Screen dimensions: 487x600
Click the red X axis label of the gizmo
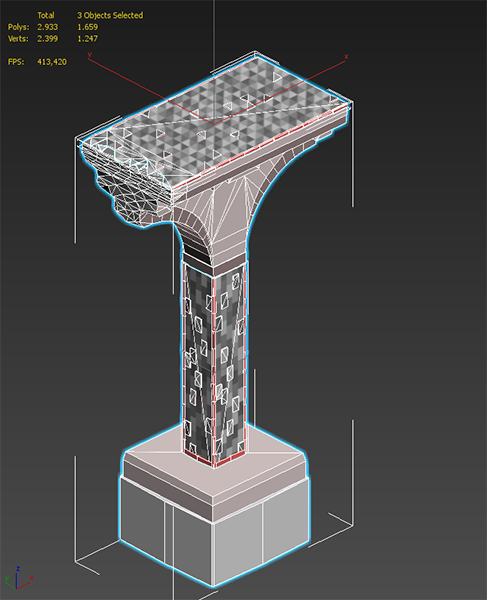346,57
